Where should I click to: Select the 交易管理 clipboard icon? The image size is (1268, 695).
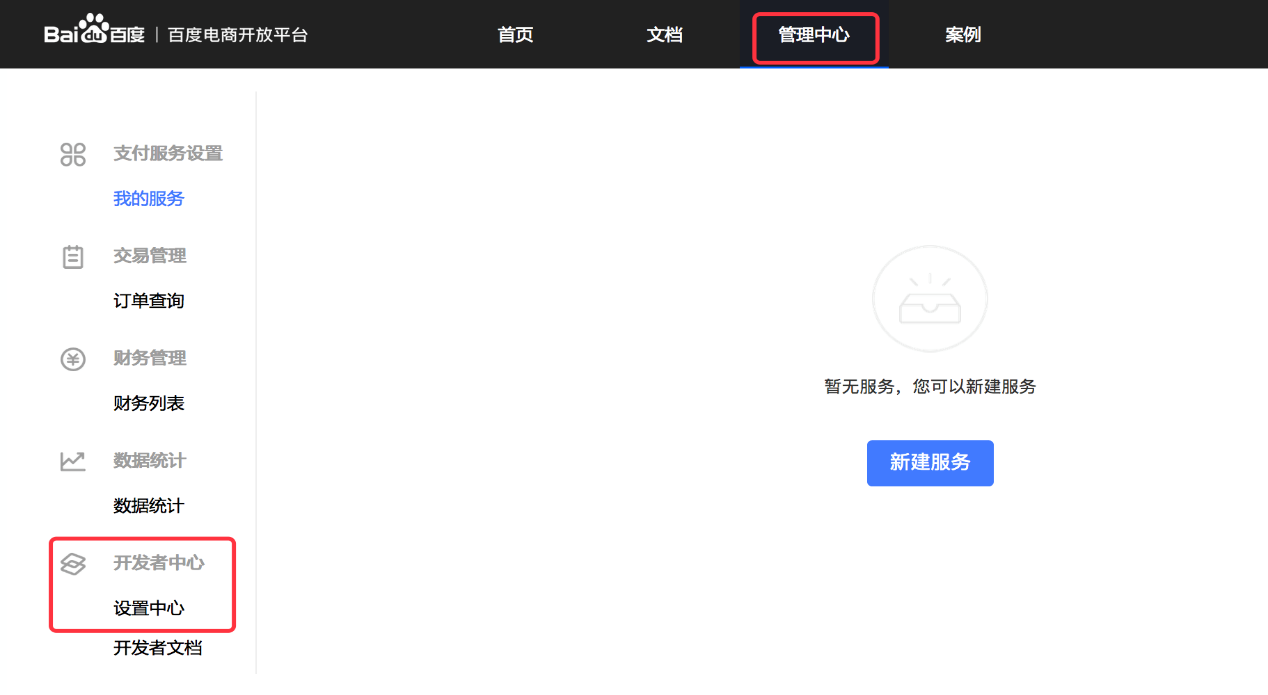click(72, 256)
